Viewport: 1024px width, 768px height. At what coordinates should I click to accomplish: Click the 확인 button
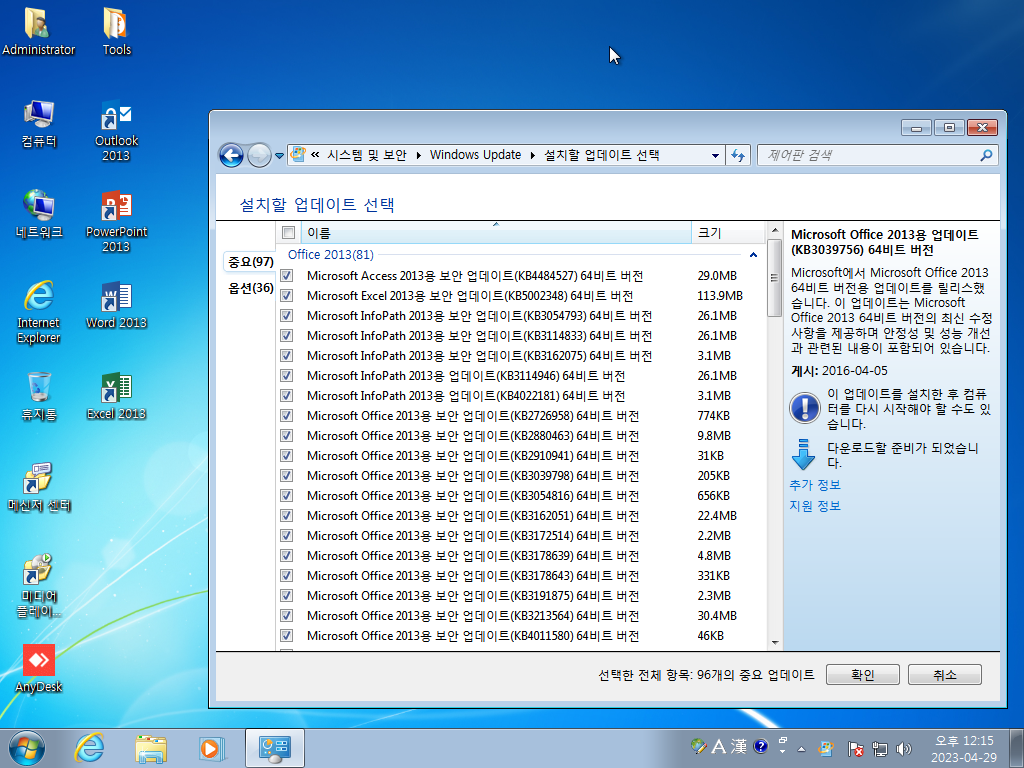click(863, 675)
